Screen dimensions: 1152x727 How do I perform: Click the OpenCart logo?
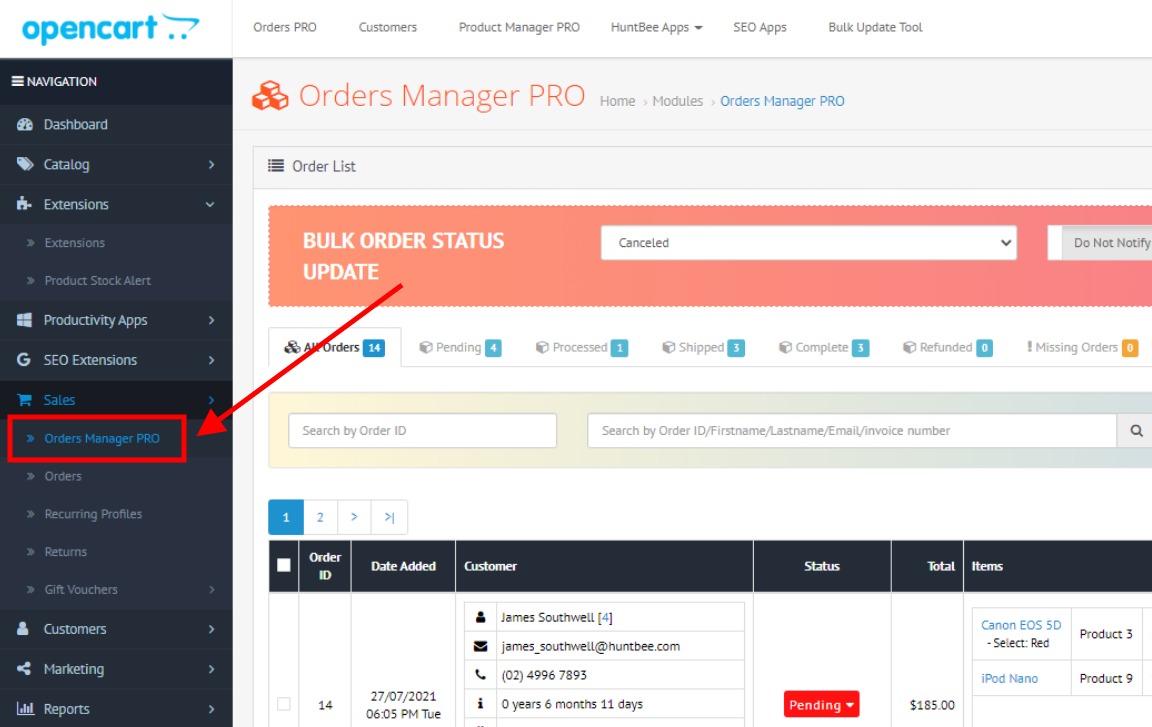click(x=111, y=29)
